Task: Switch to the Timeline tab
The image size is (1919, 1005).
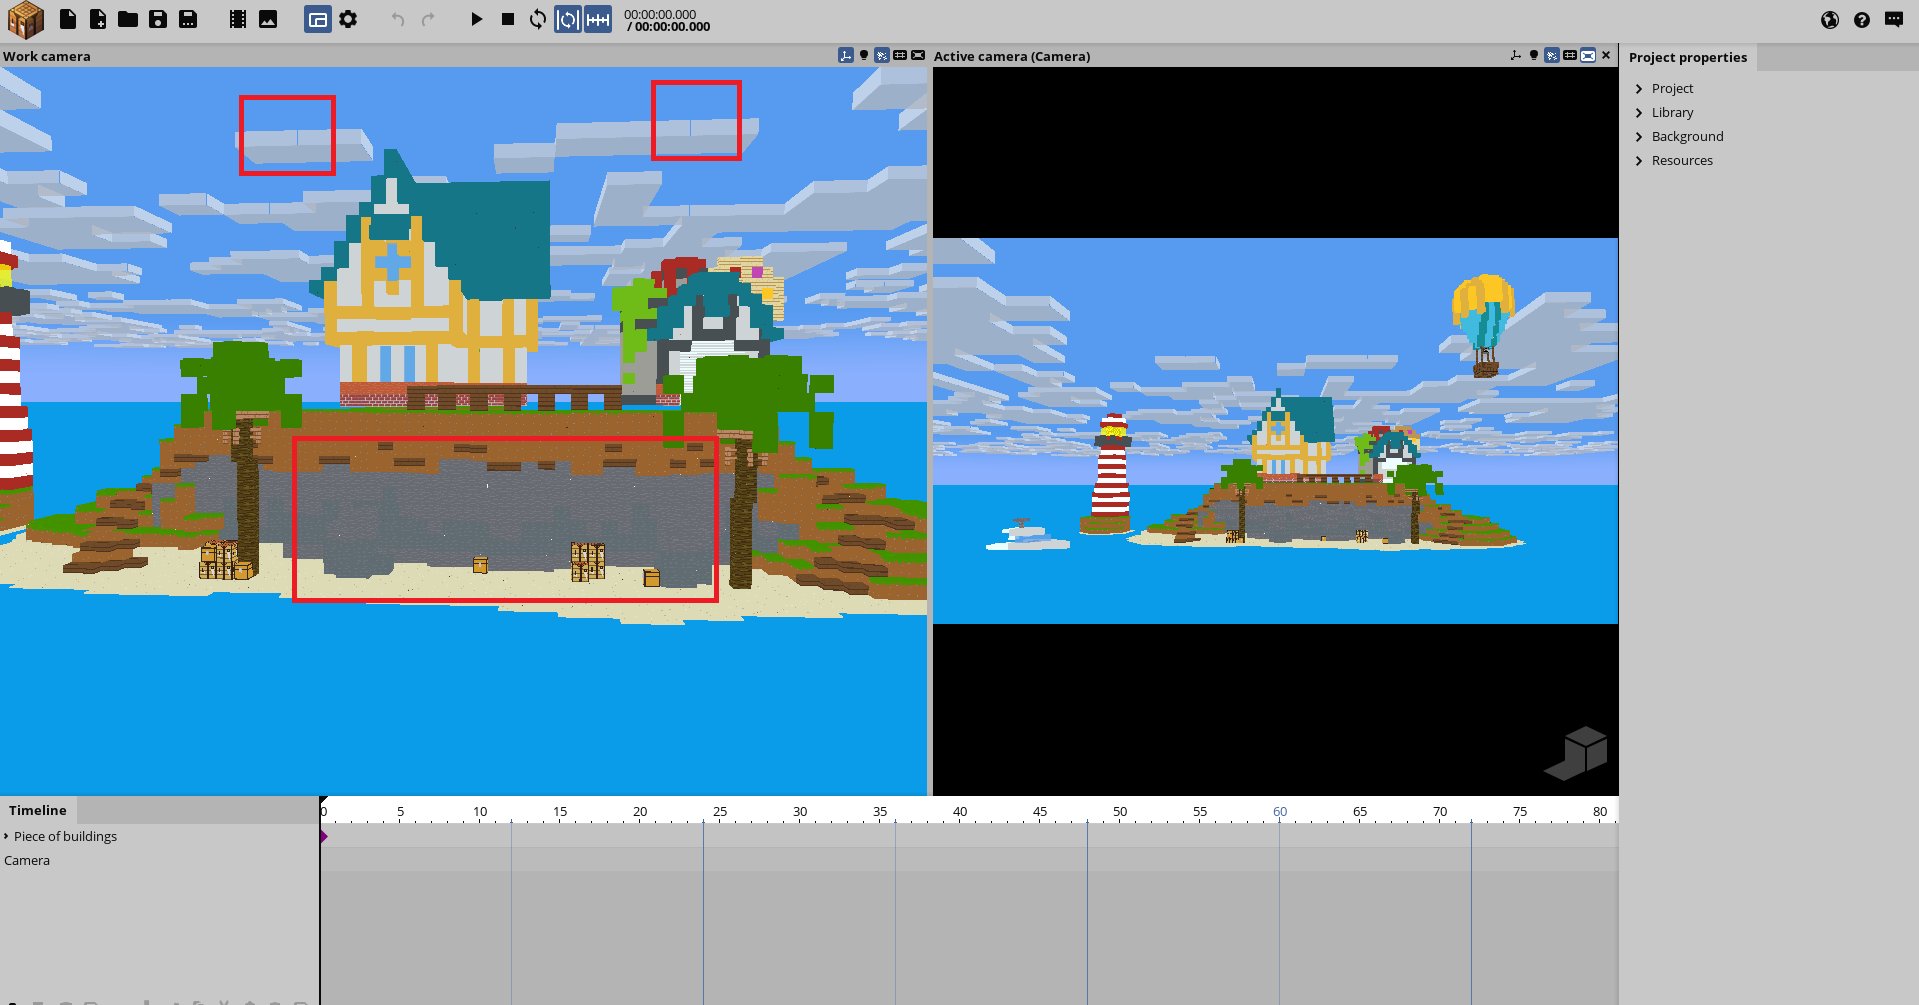Action: point(37,810)
